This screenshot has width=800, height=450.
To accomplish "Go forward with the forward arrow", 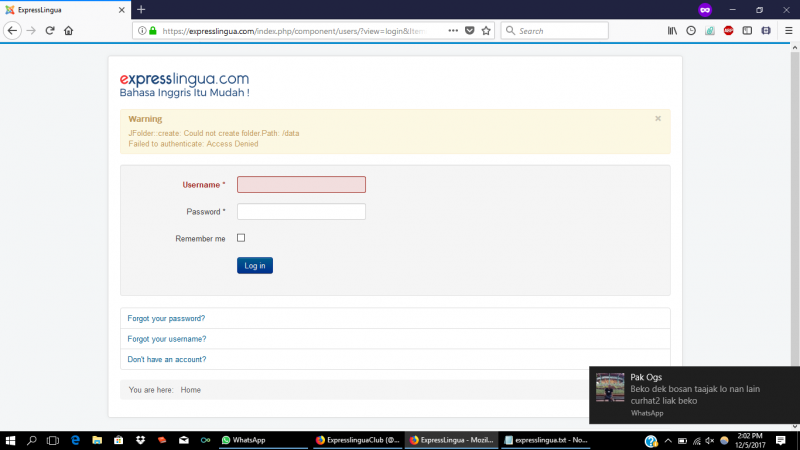I will [31, 31].
